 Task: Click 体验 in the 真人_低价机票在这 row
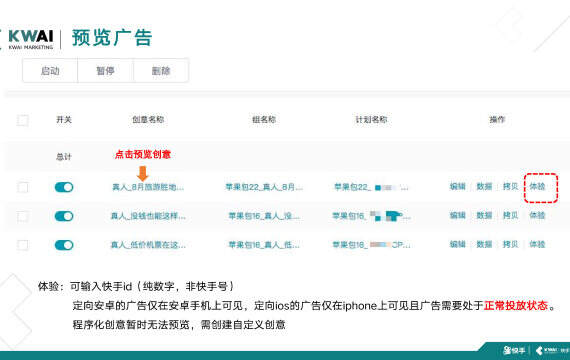pos(537,244)
